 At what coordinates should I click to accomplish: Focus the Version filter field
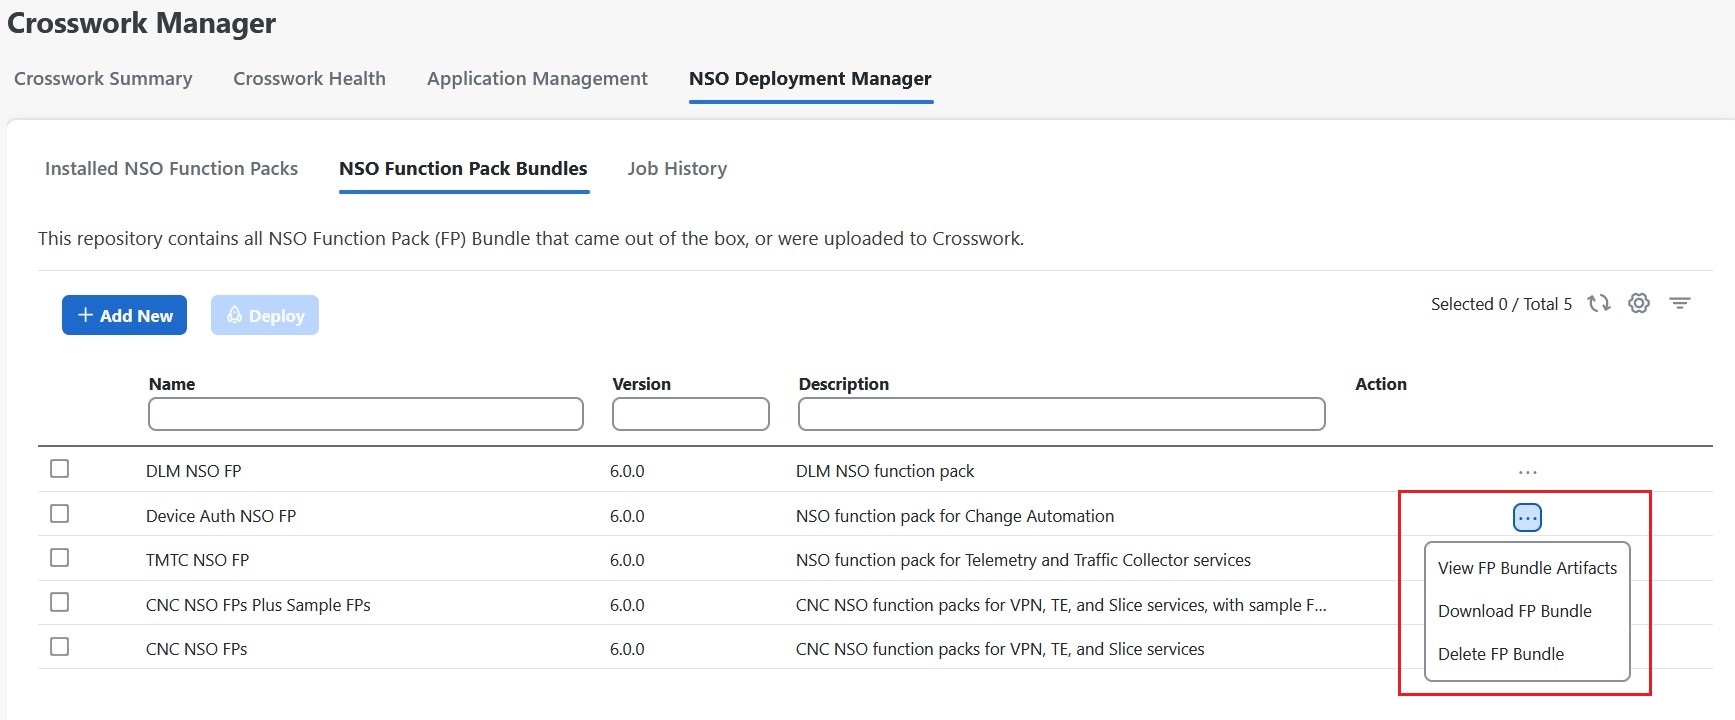pos(691,414)
